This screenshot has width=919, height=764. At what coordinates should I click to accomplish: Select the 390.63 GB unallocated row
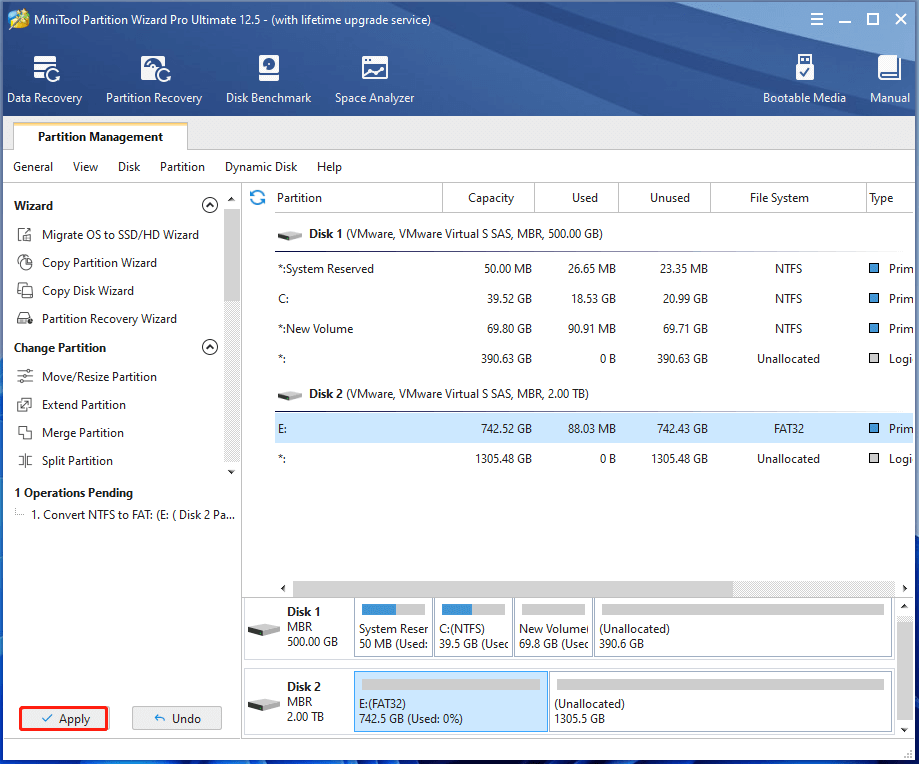pos(594,359)
